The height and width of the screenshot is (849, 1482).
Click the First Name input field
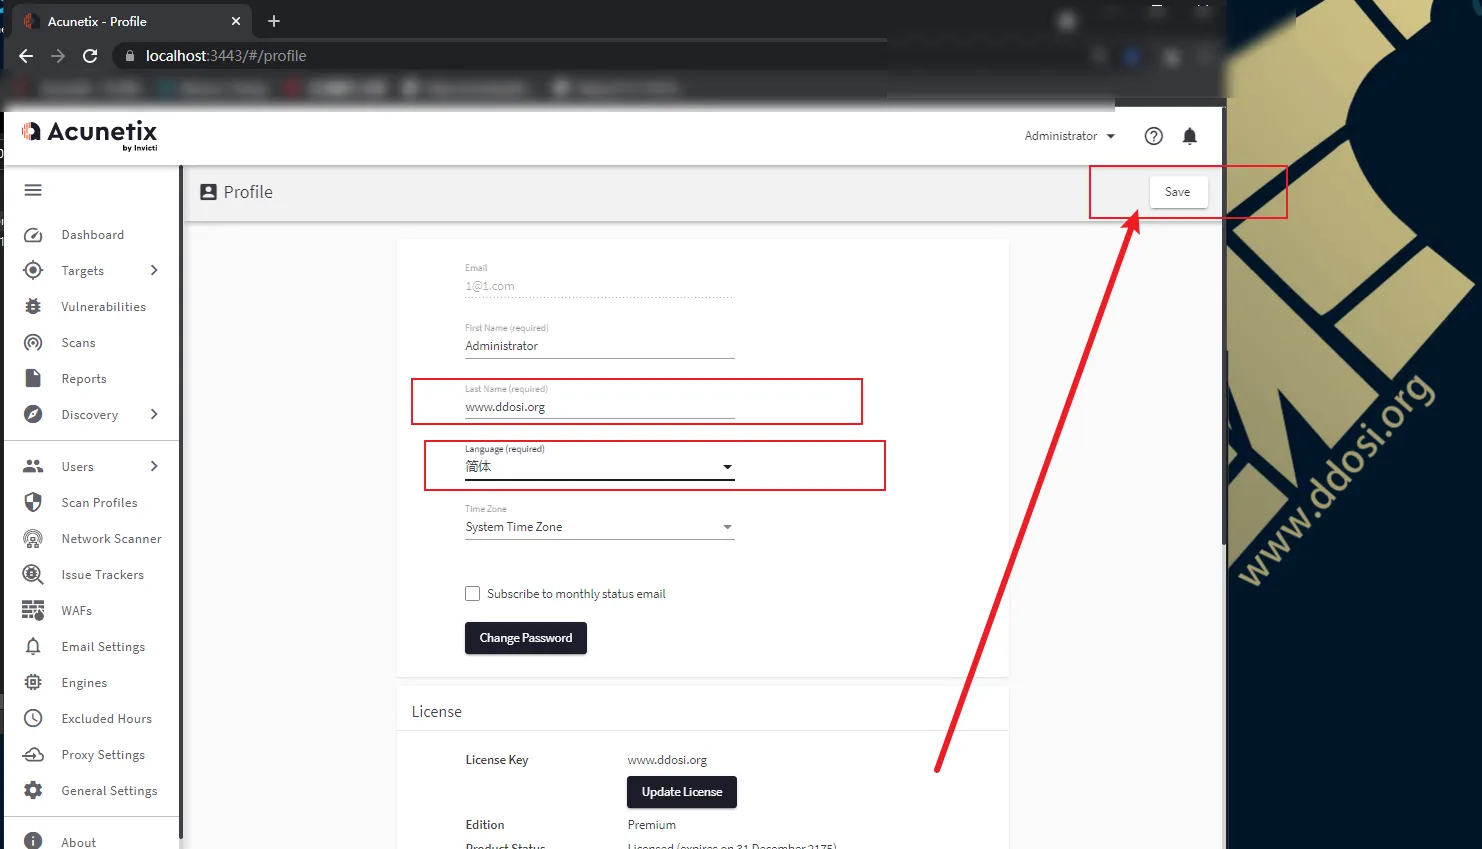600,346
